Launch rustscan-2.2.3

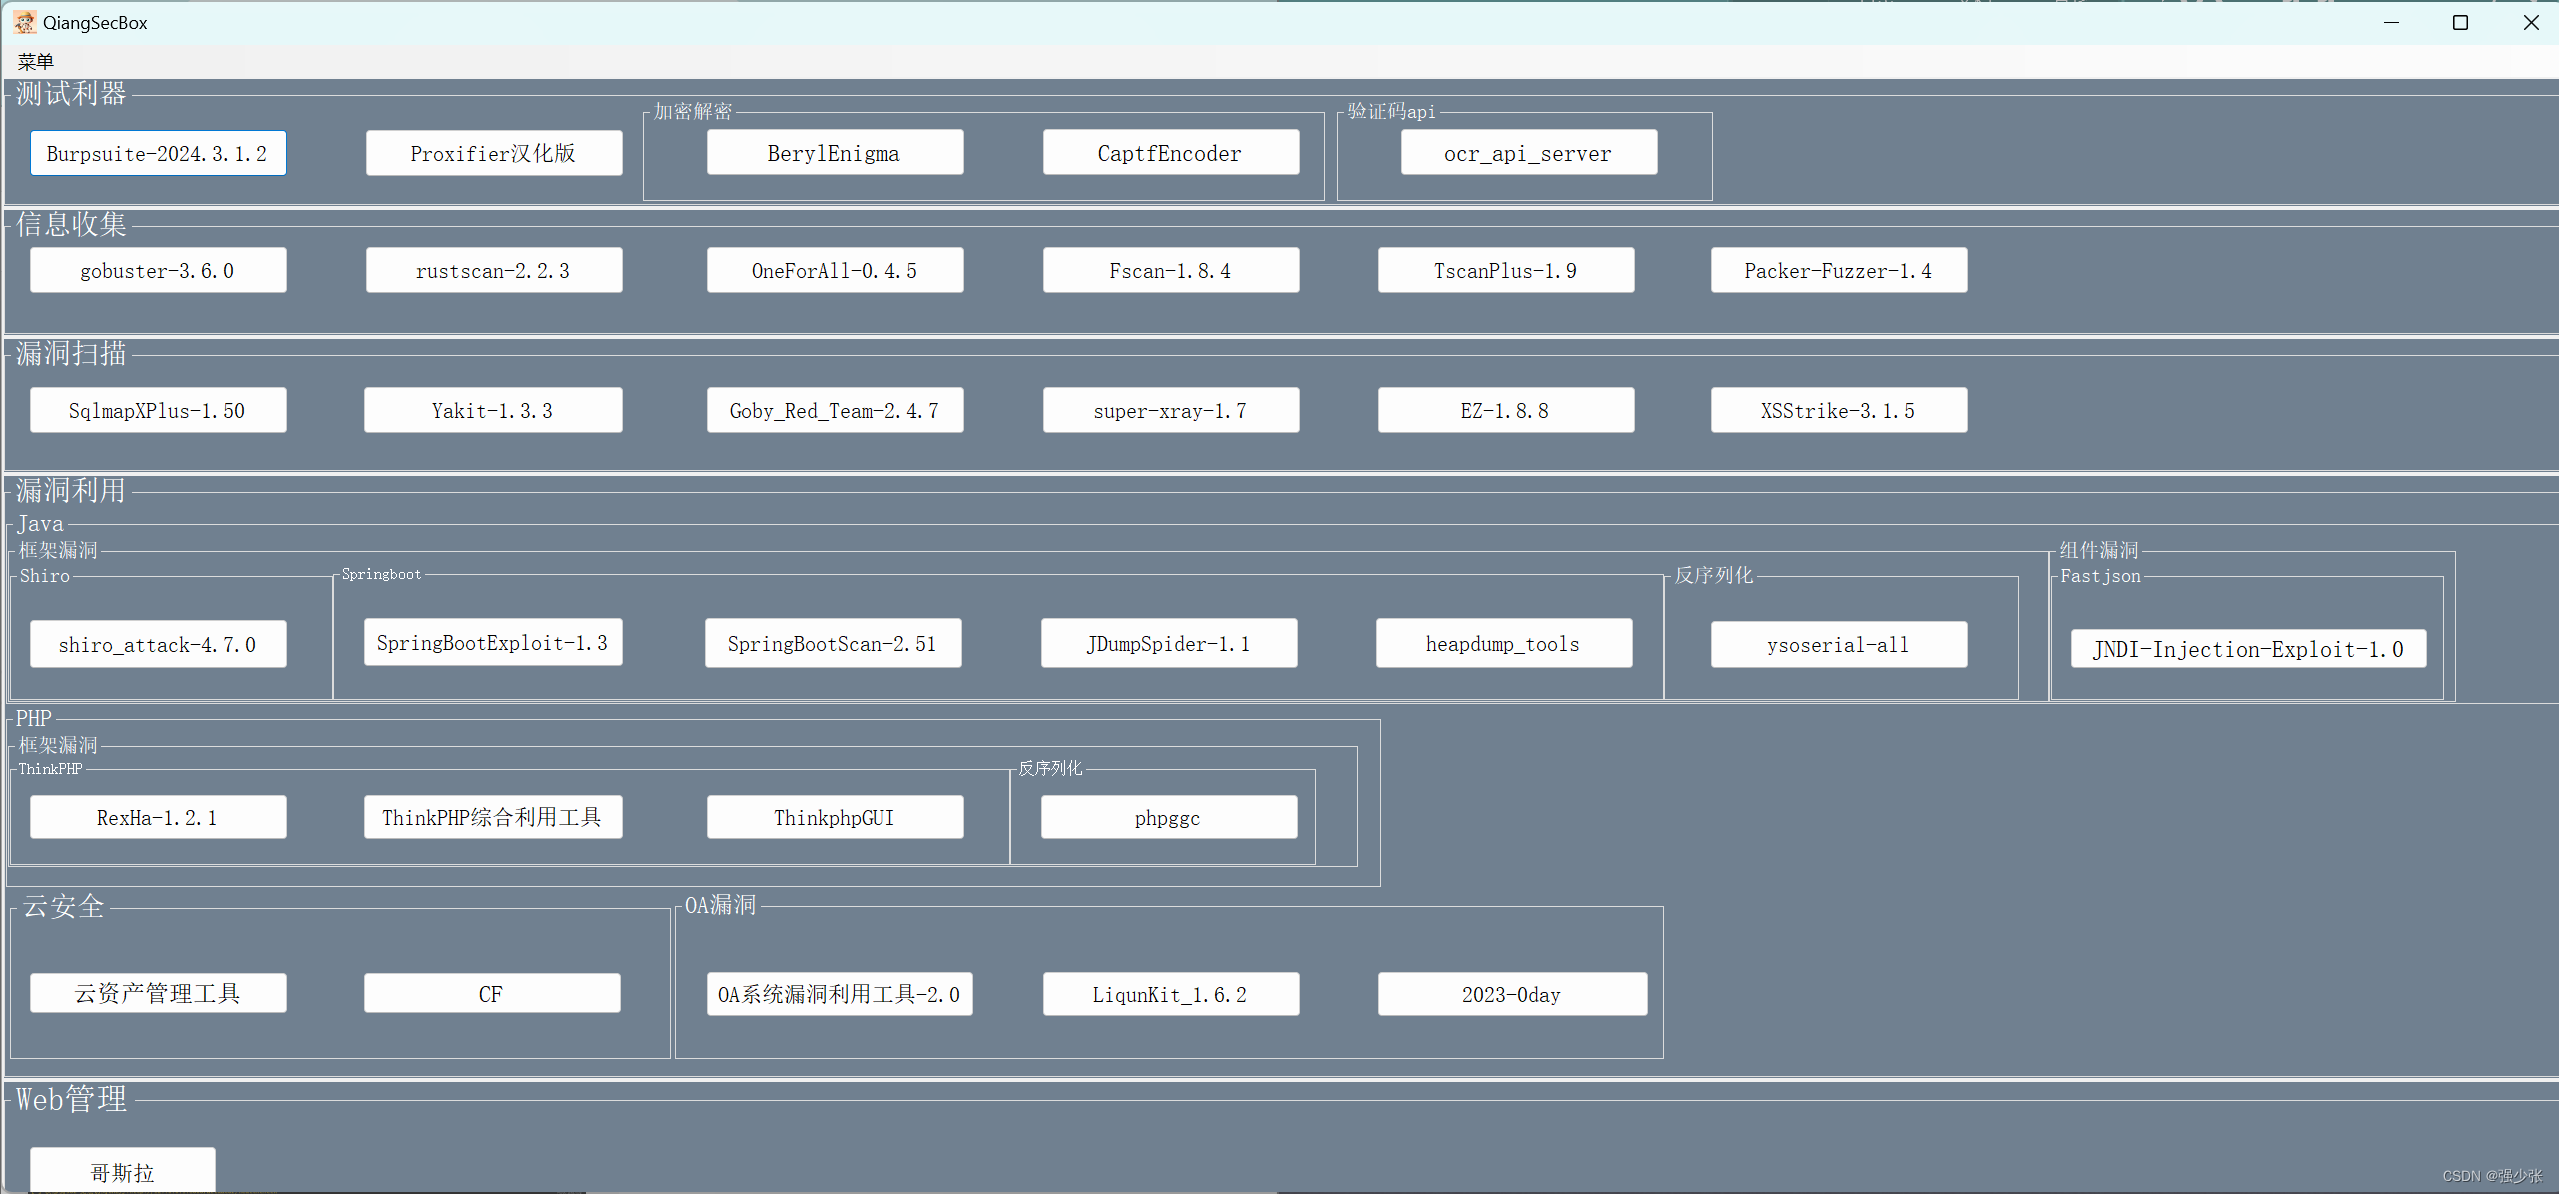(494, 270)
